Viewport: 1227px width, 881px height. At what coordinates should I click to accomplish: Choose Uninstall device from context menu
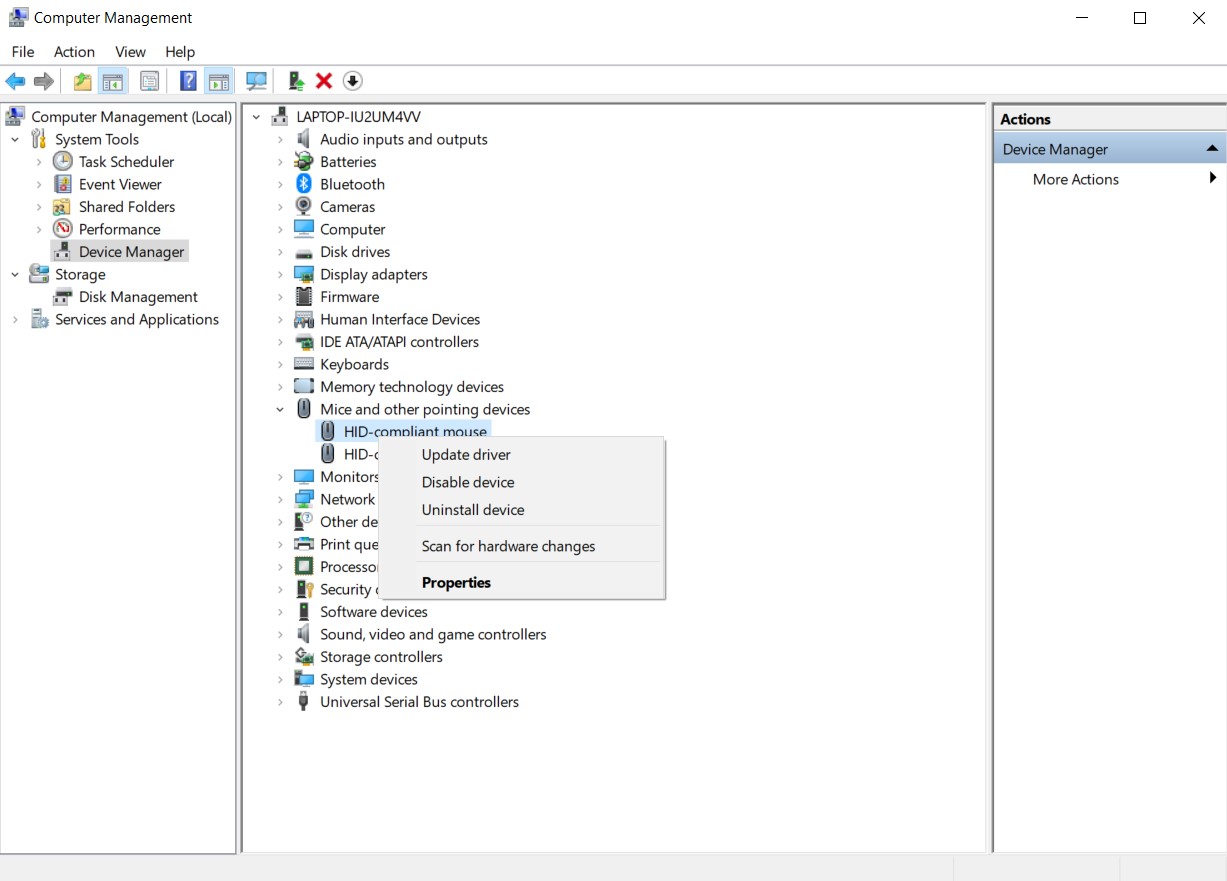pos(473,509)
